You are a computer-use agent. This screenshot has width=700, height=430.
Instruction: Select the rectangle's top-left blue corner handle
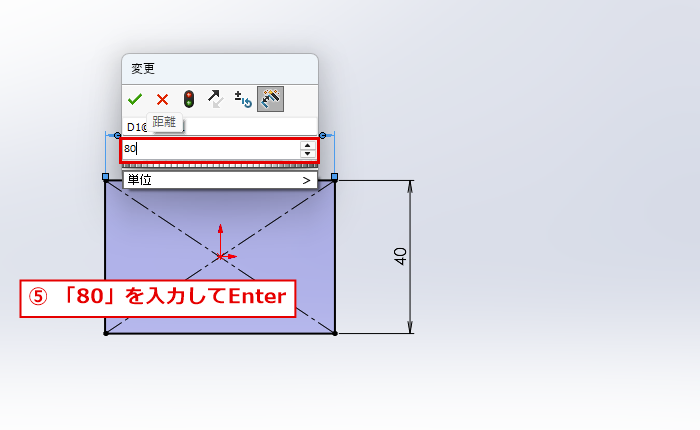click(105, 177)
